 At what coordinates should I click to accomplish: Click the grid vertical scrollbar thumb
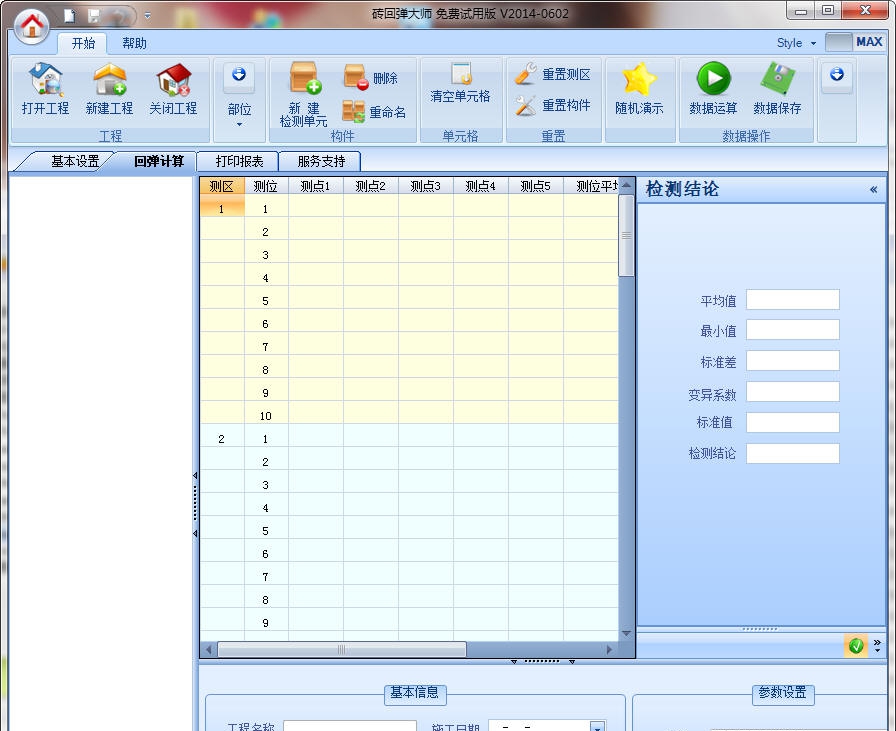[626, 235]
